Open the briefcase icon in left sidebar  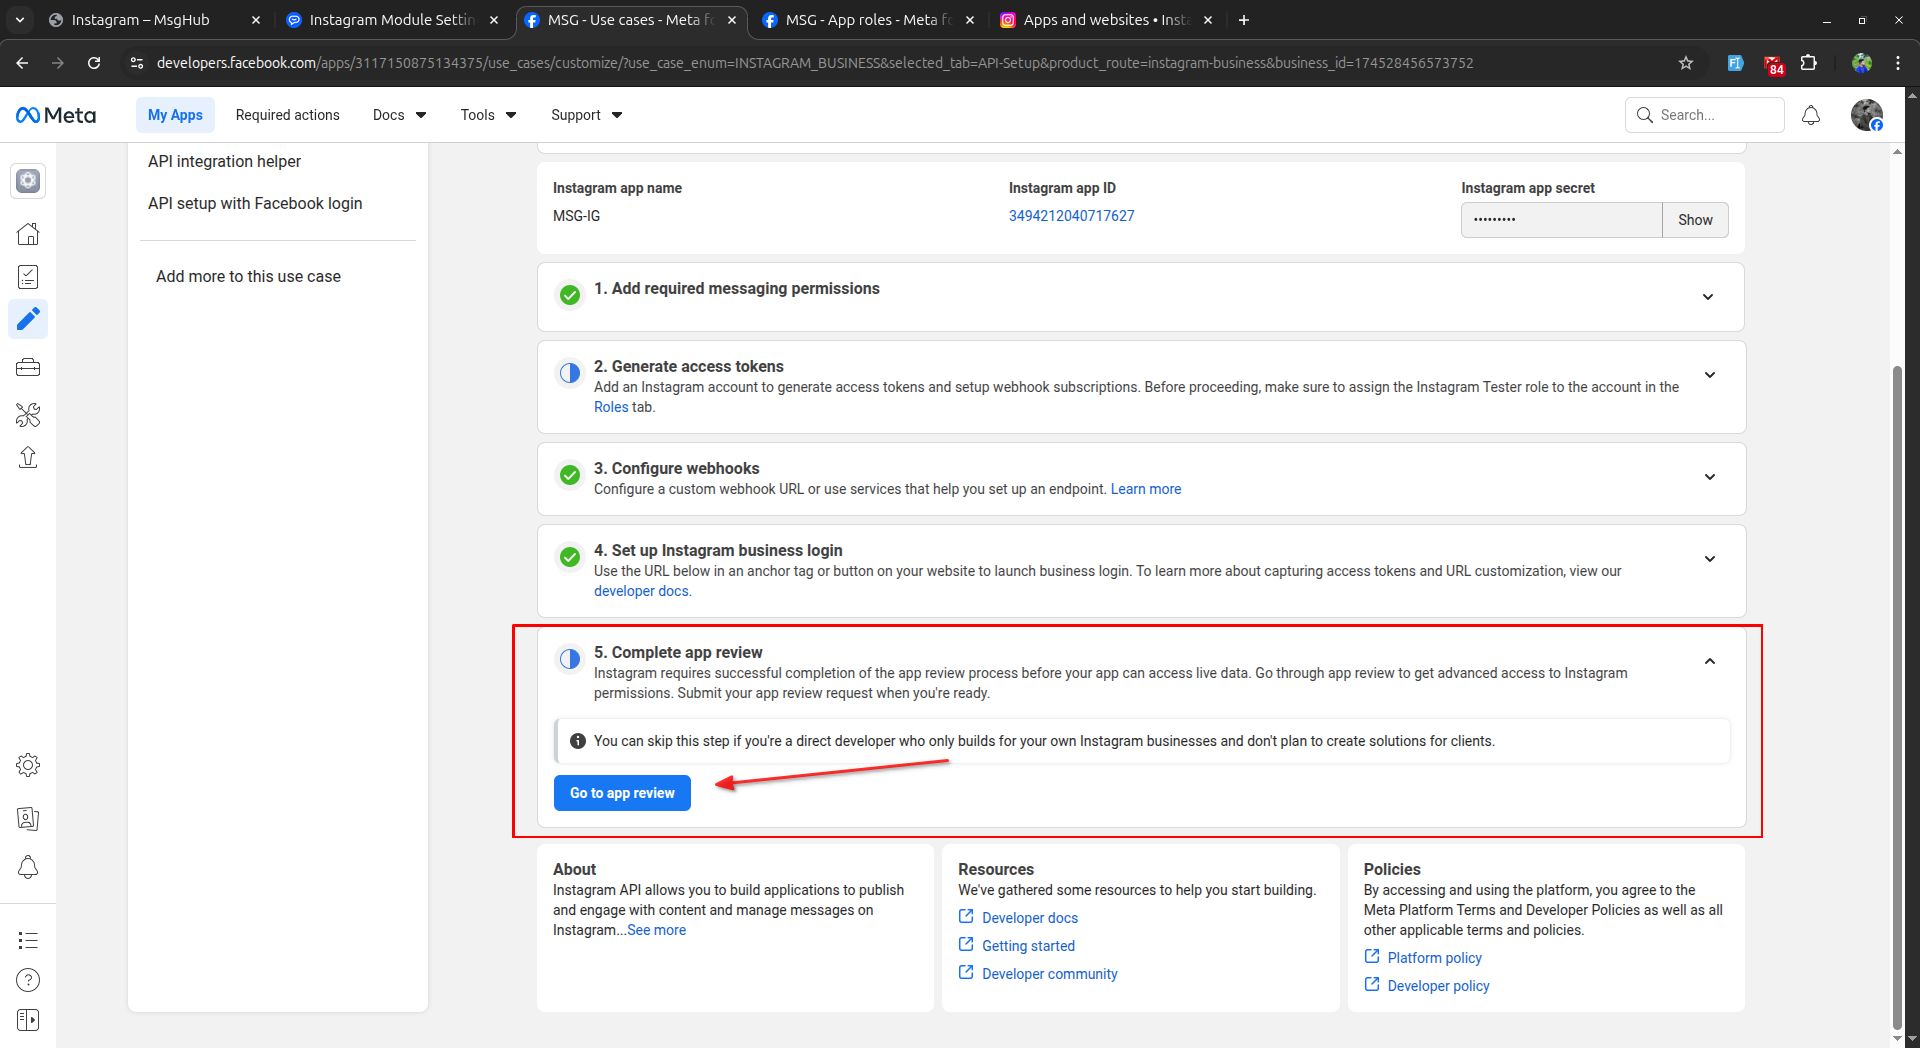point(28,367)
